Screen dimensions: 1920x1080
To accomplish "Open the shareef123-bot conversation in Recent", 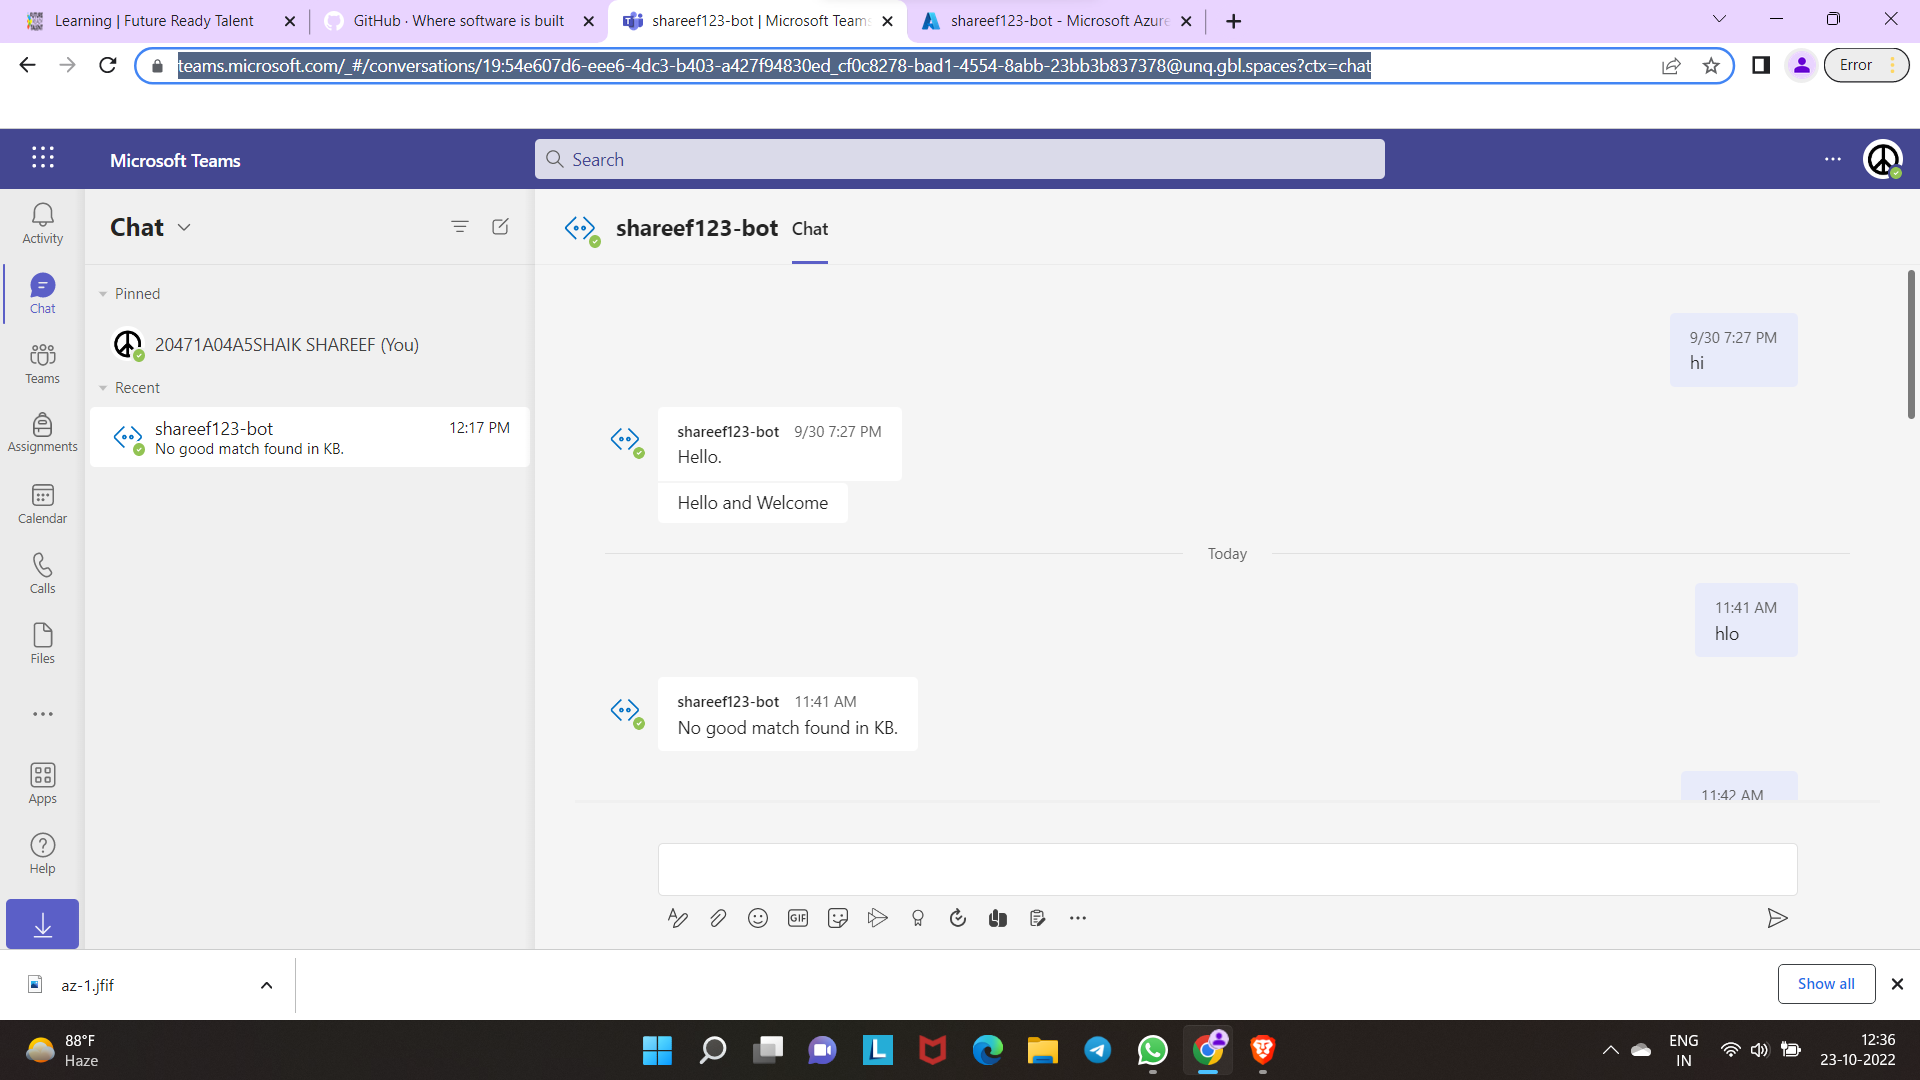I will click(x=310, y=437).
